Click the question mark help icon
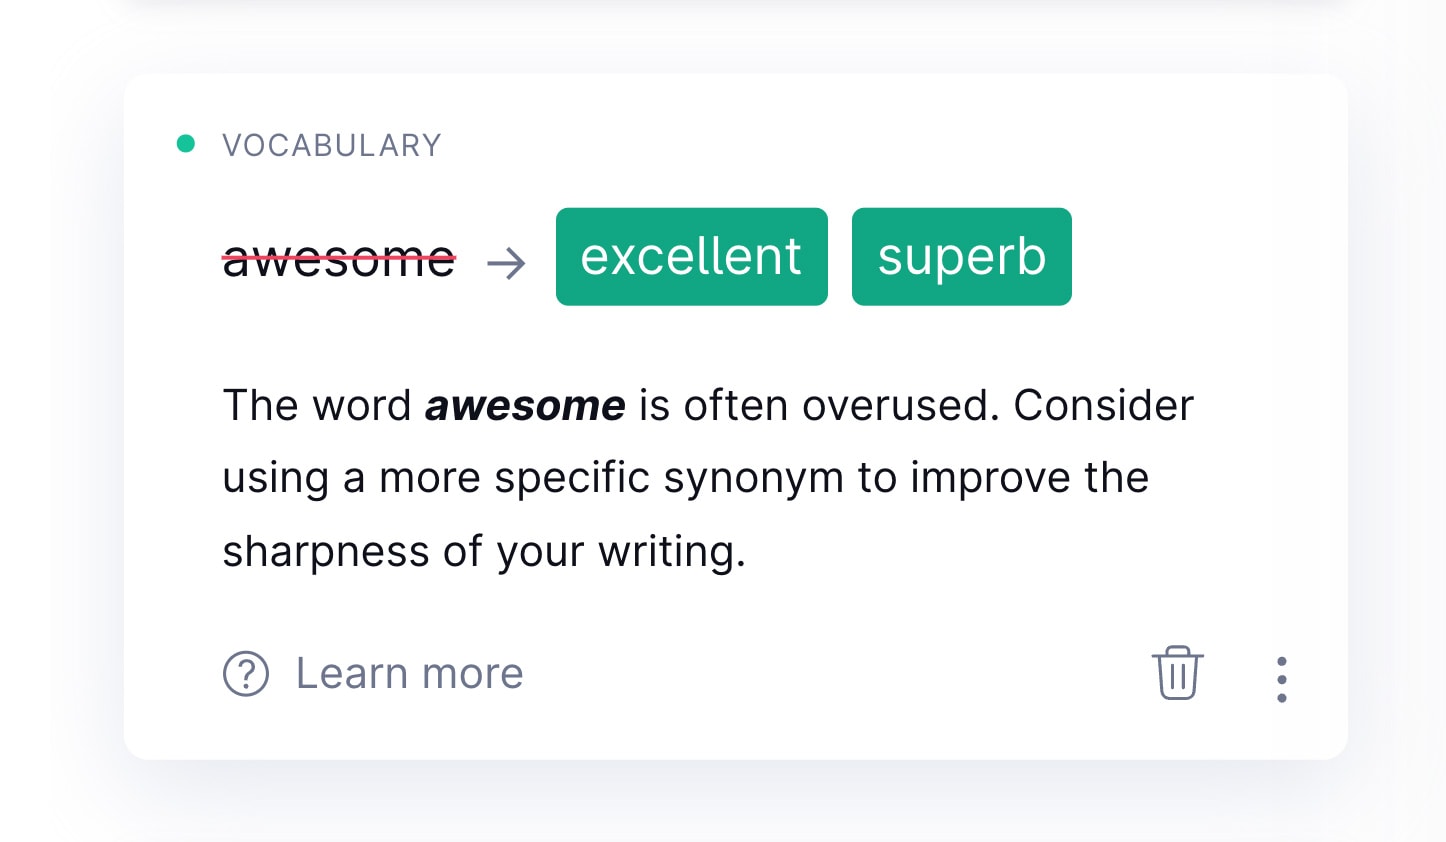This screenshot has height=842, width=1446. point(246,674)
